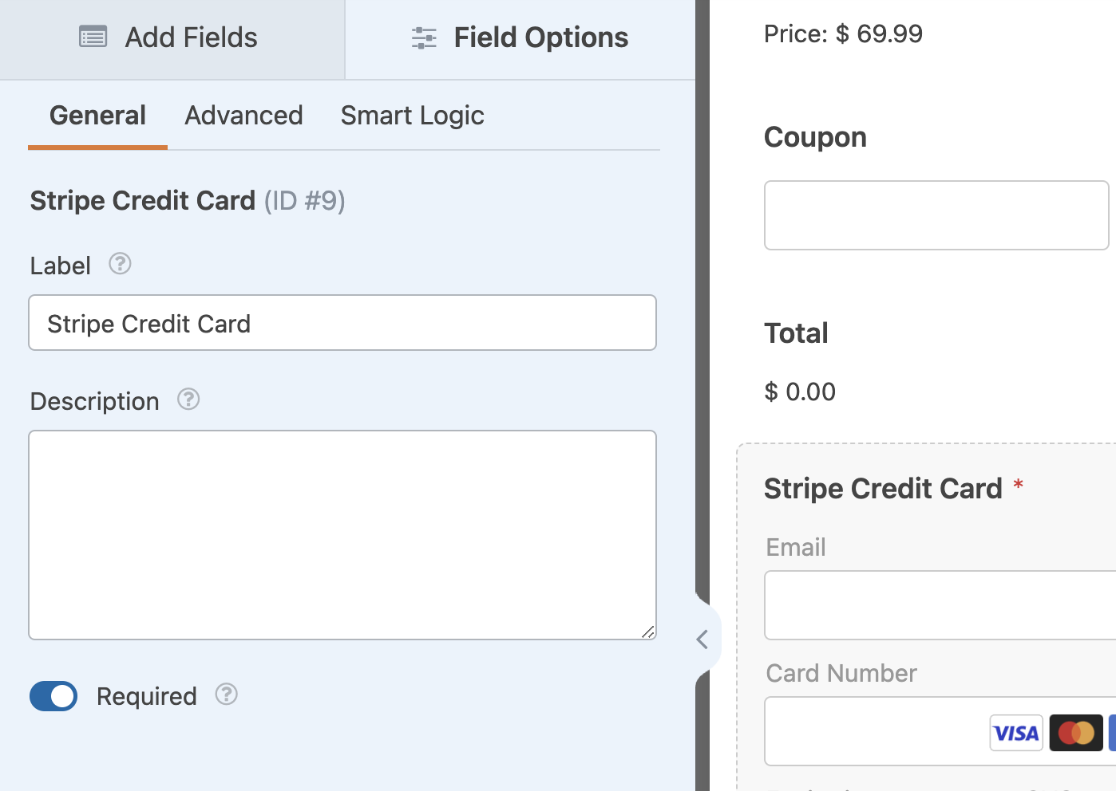The image size is (1116, 791).
Task: Select the General sub-tab
Action: pos(98,116)
